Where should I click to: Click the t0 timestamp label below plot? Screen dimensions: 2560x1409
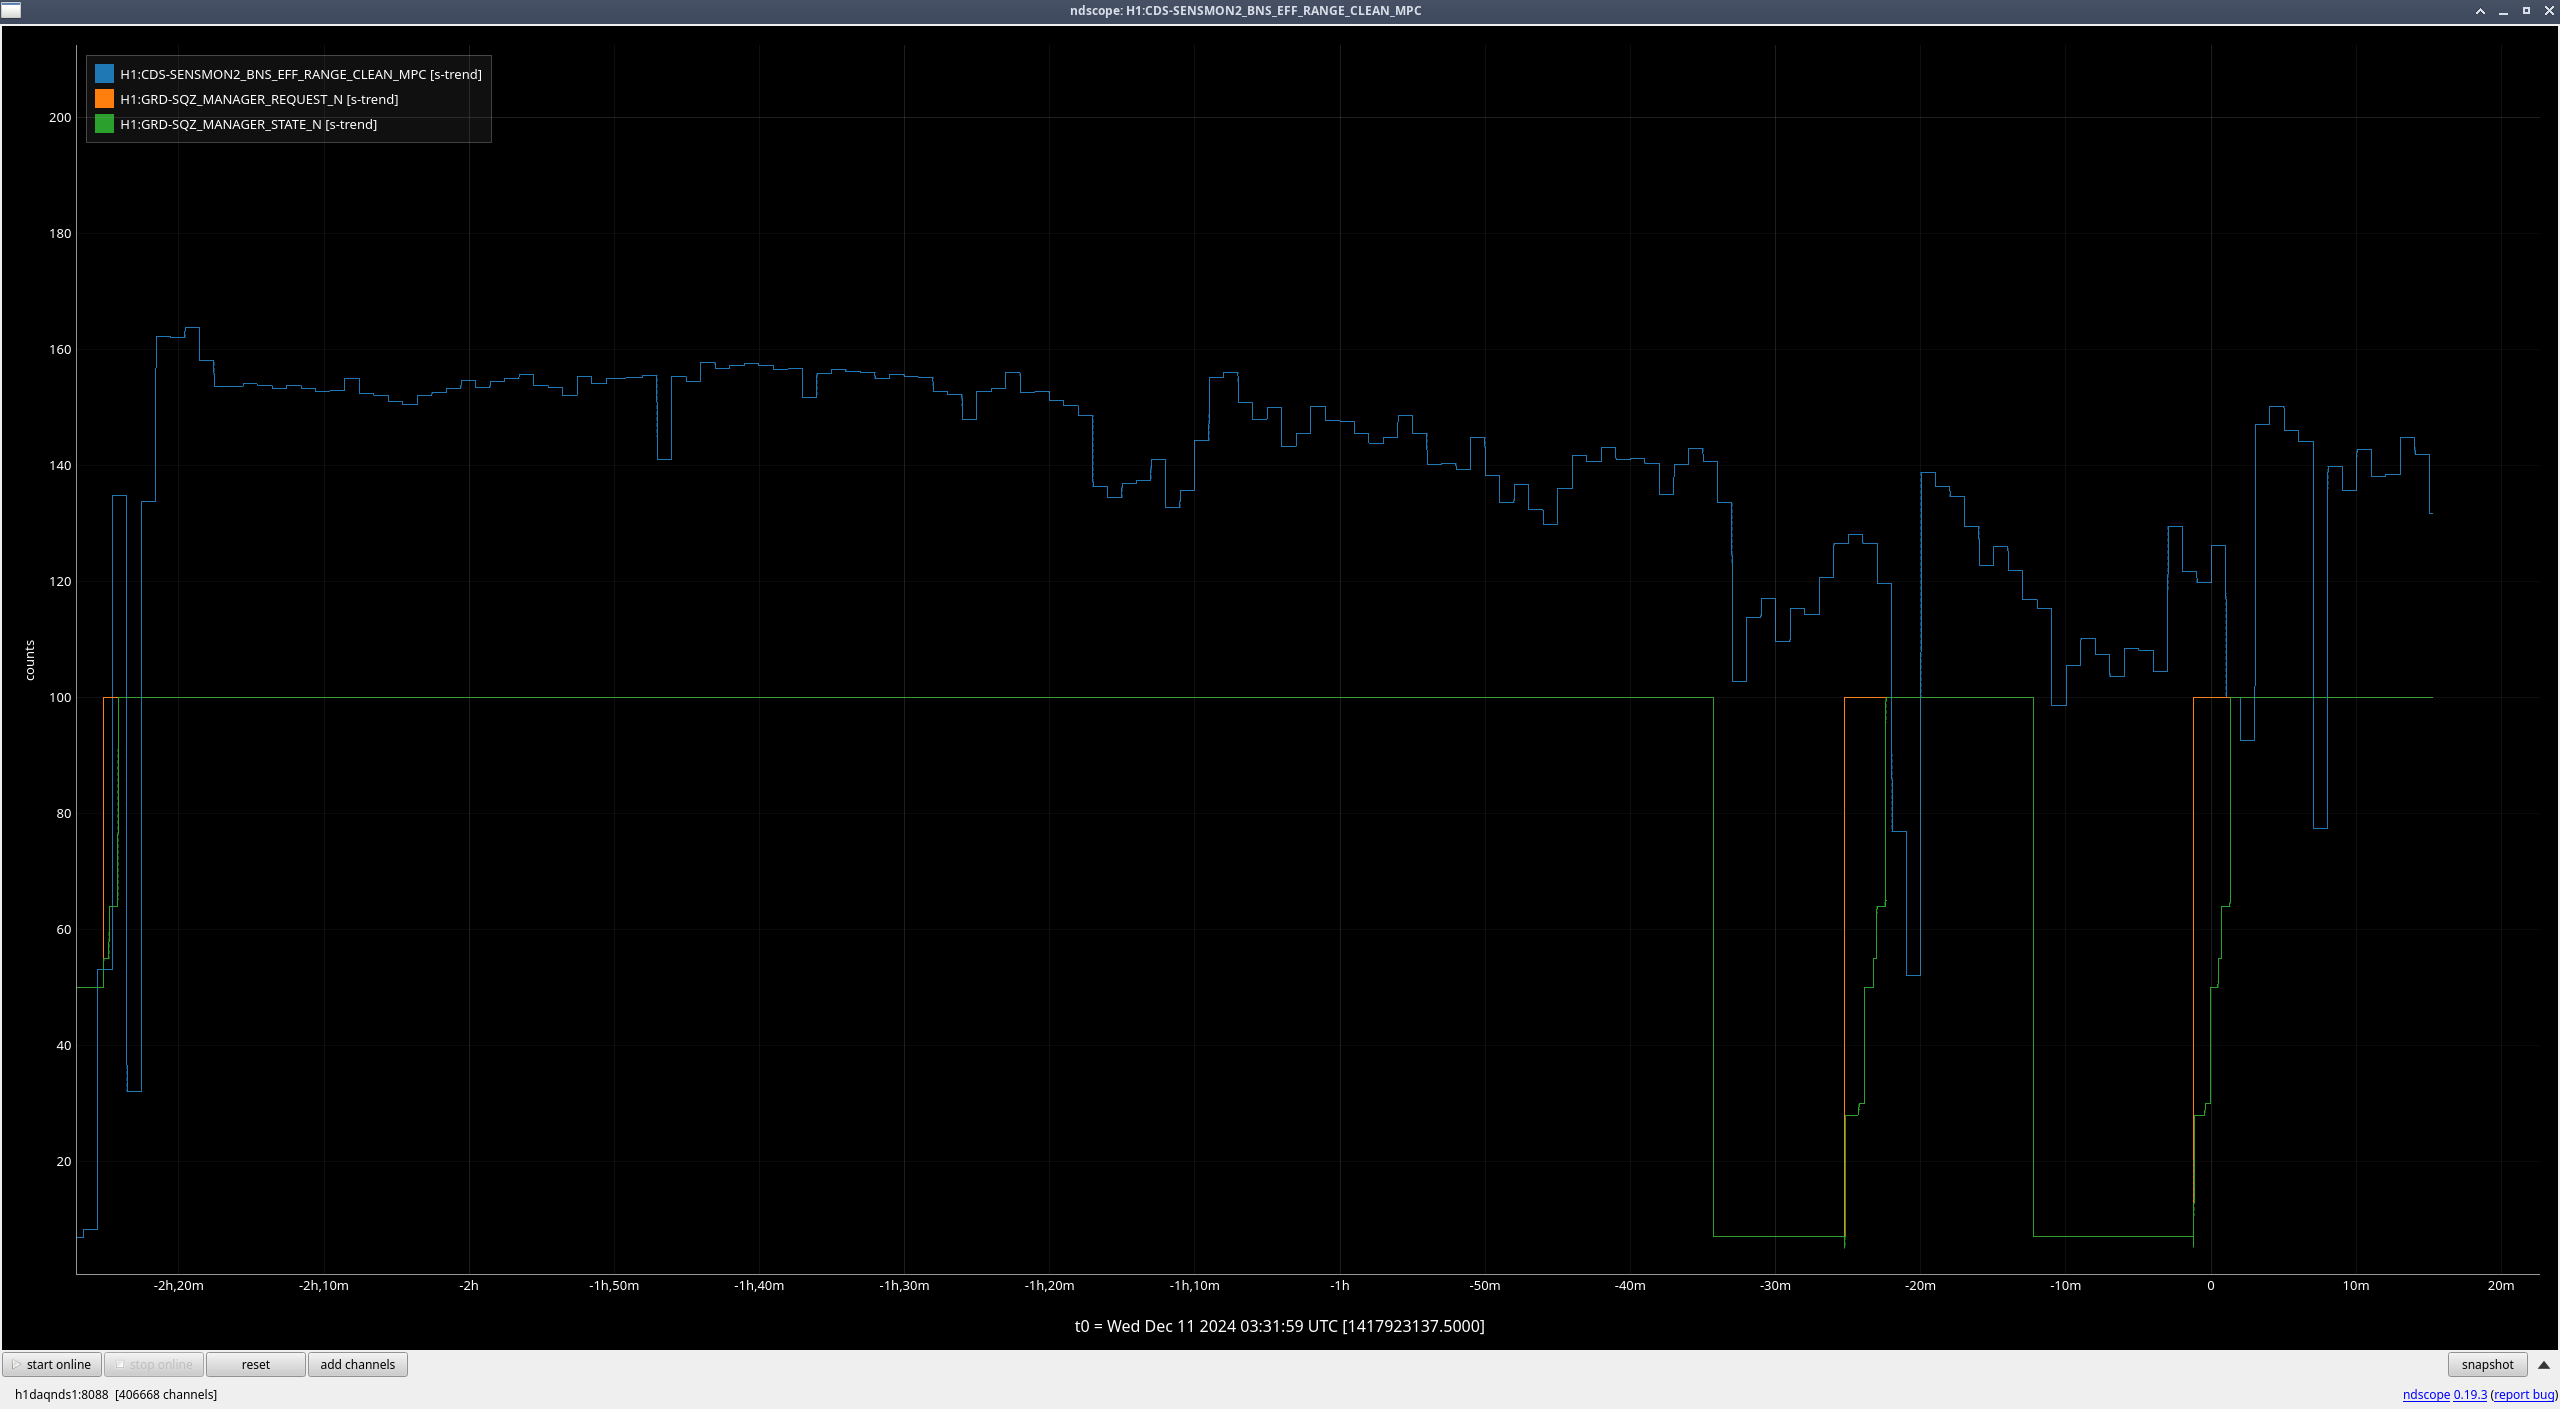pos(1279,1326)
